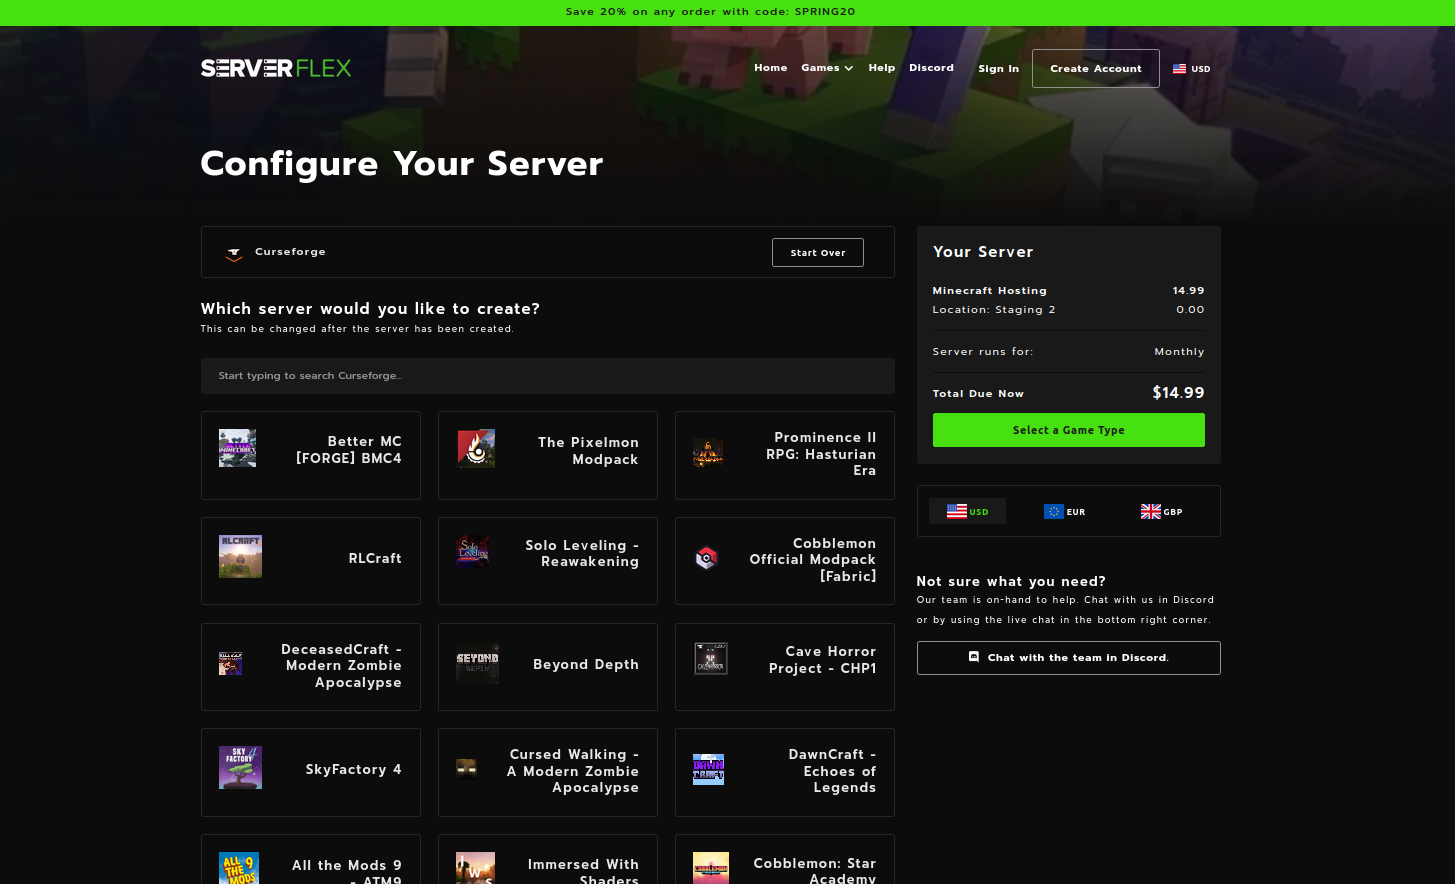Viewport: 1455px width, 884px height.
Task: Click the Cobblemon Official Modpack pokeball icon
Action: pyautogui.click(x=707, y=558)
